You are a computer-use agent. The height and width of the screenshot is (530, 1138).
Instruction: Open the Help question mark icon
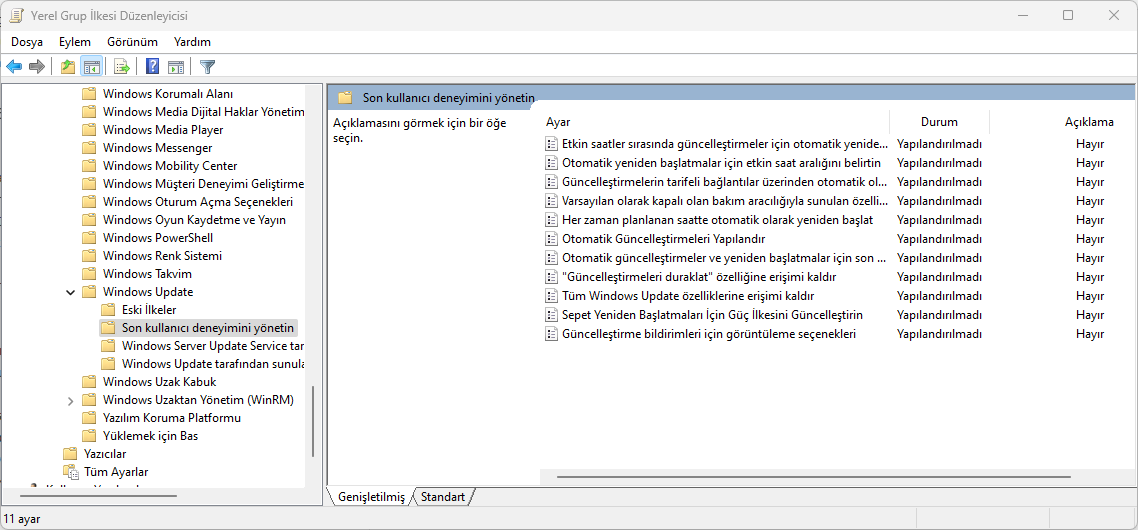[152, 67]
